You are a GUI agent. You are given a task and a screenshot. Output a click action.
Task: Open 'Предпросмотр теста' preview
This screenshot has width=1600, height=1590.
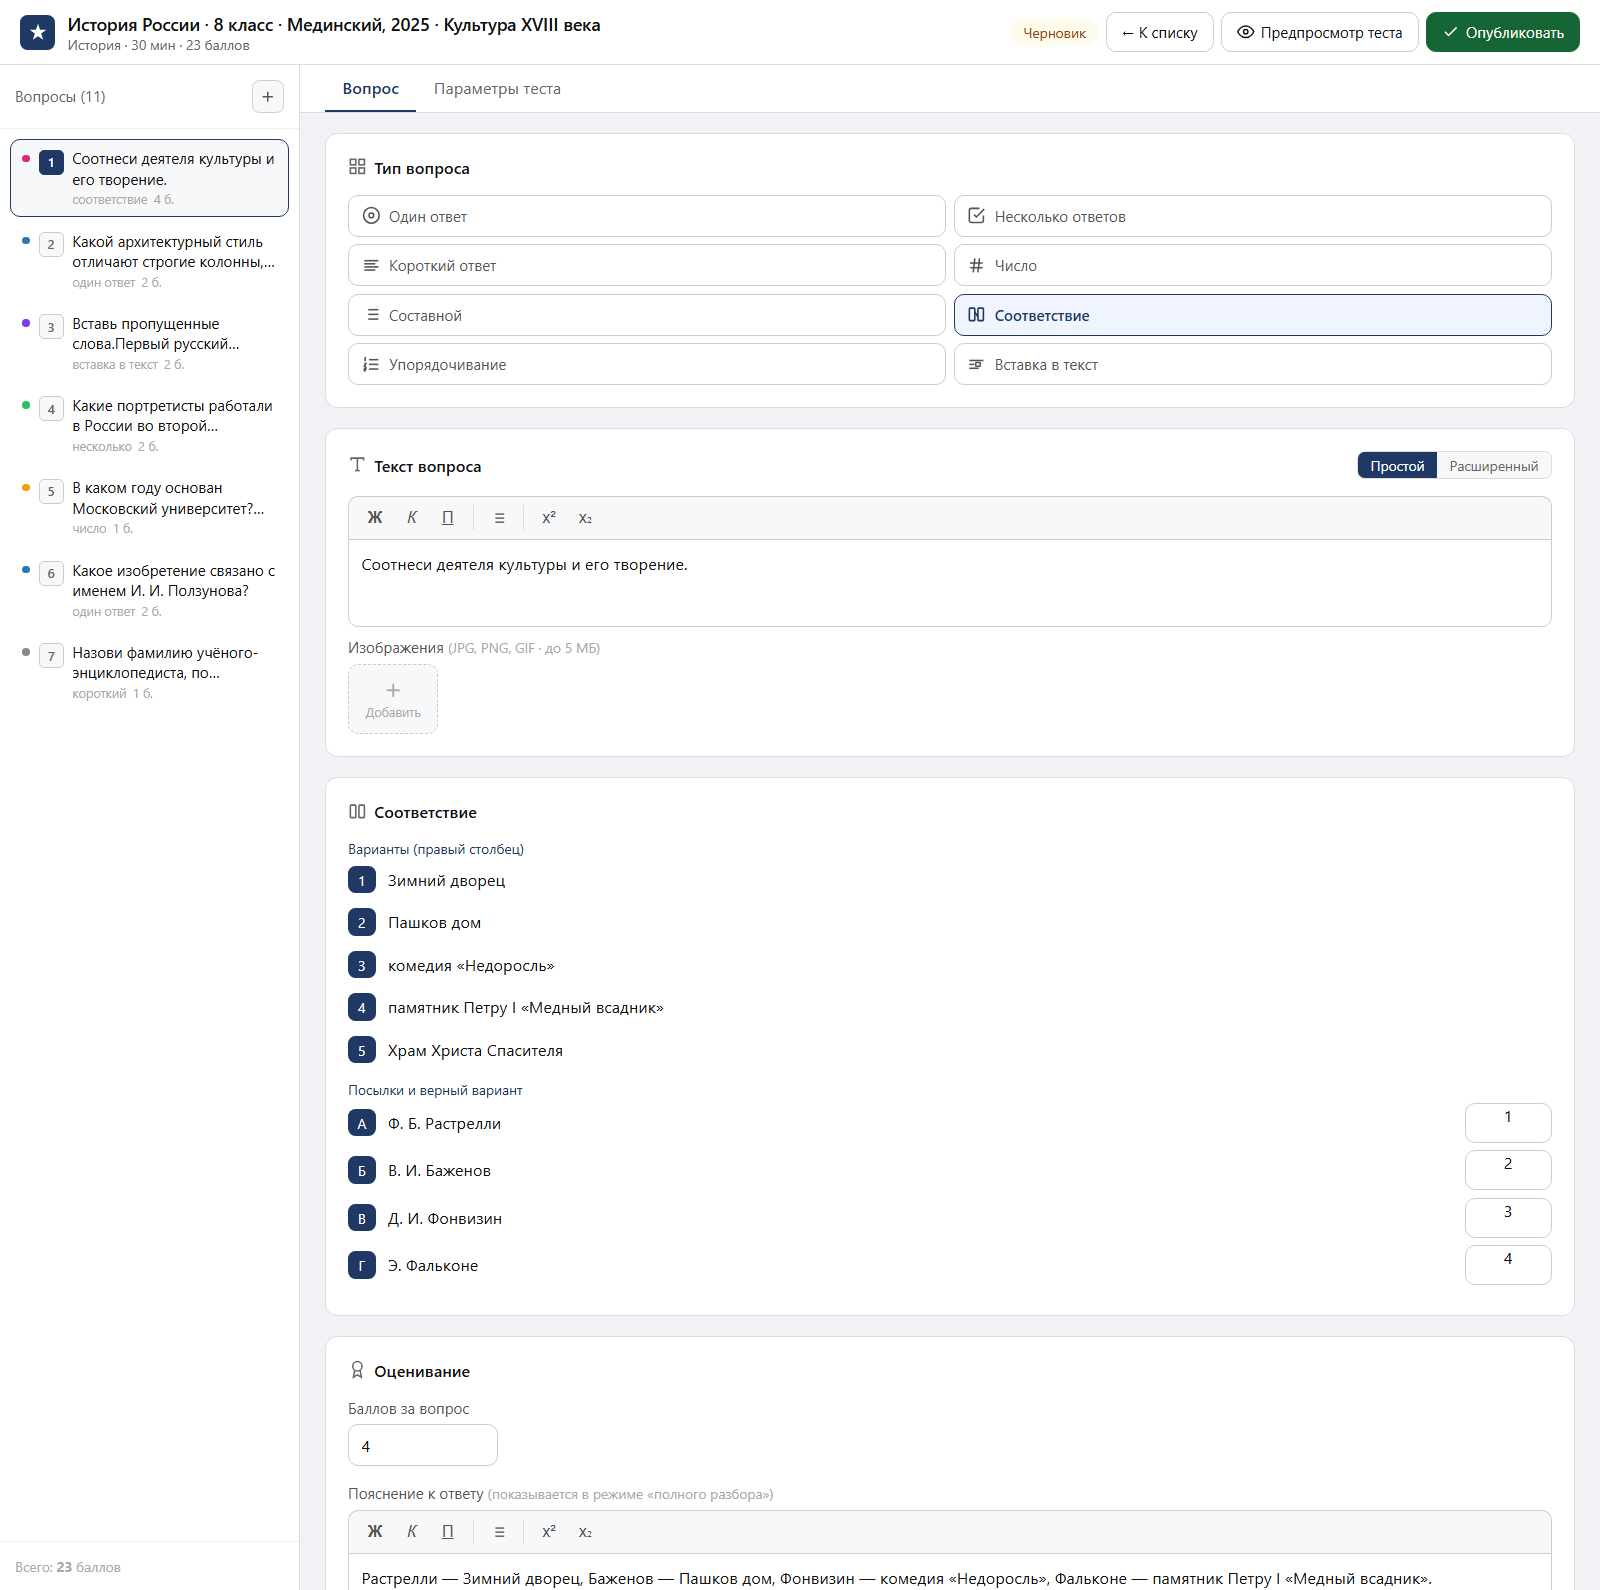1319,32
